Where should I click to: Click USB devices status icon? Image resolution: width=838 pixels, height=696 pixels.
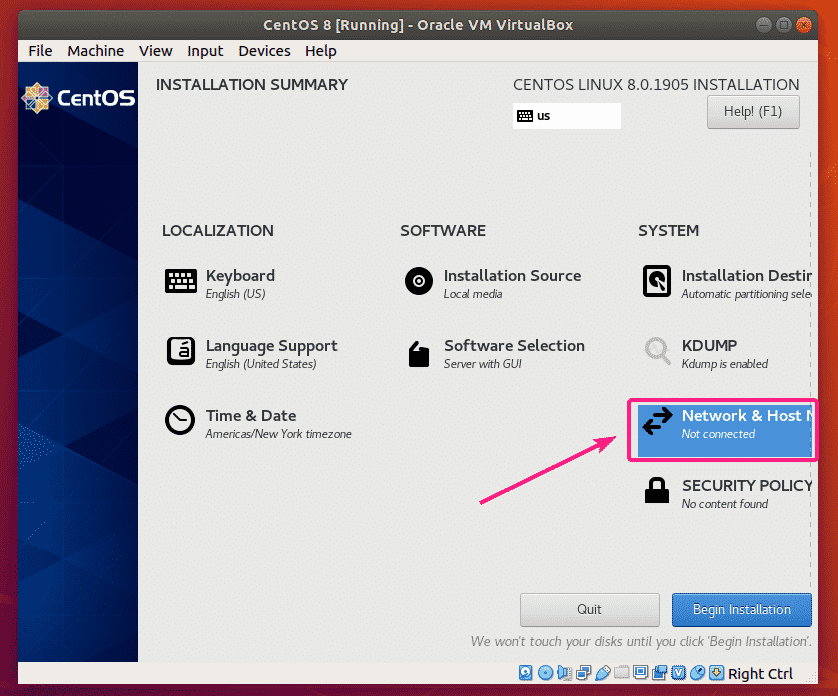coord(602,672)
